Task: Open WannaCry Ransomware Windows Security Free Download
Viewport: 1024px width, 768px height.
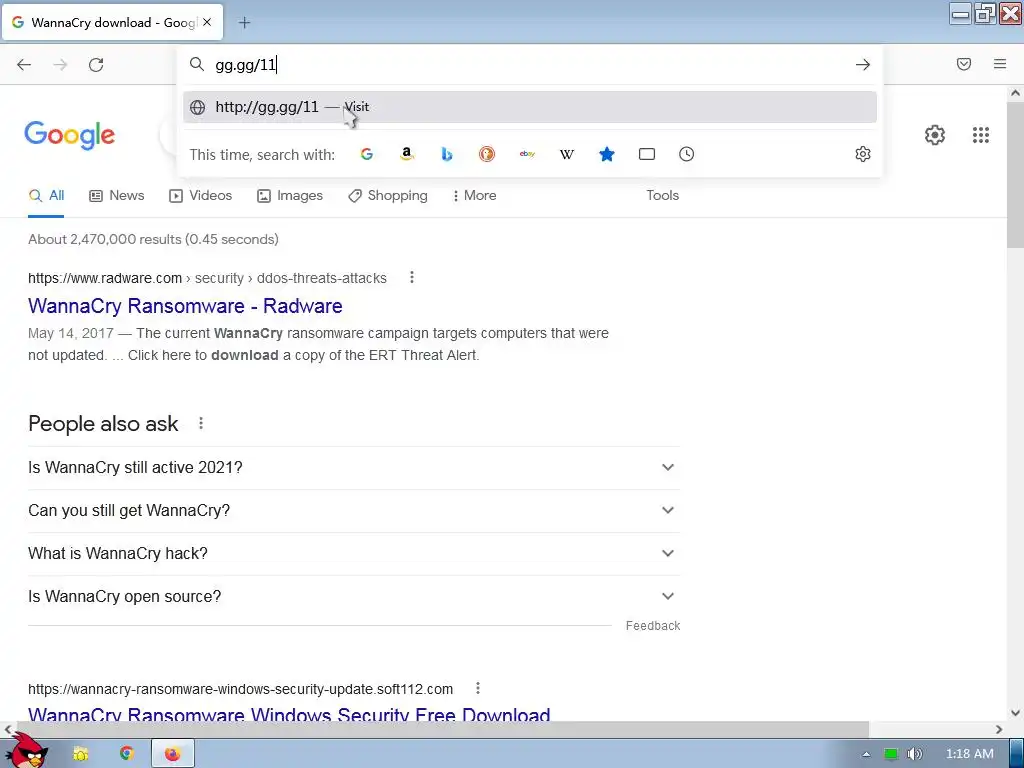Action: tap(289, 714)
